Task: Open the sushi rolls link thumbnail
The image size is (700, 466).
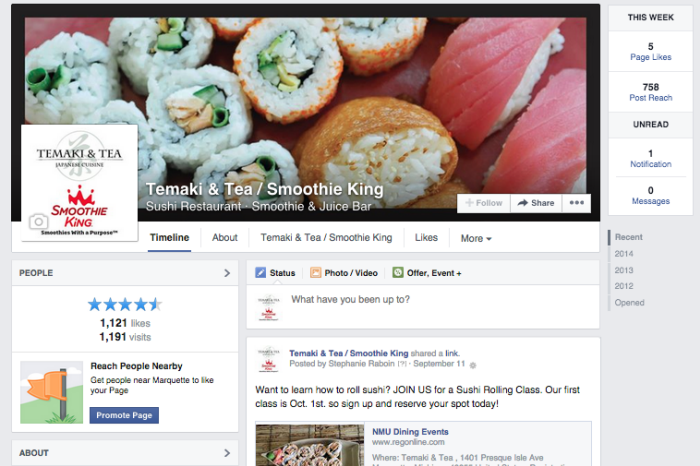Action: pos(310,445)
